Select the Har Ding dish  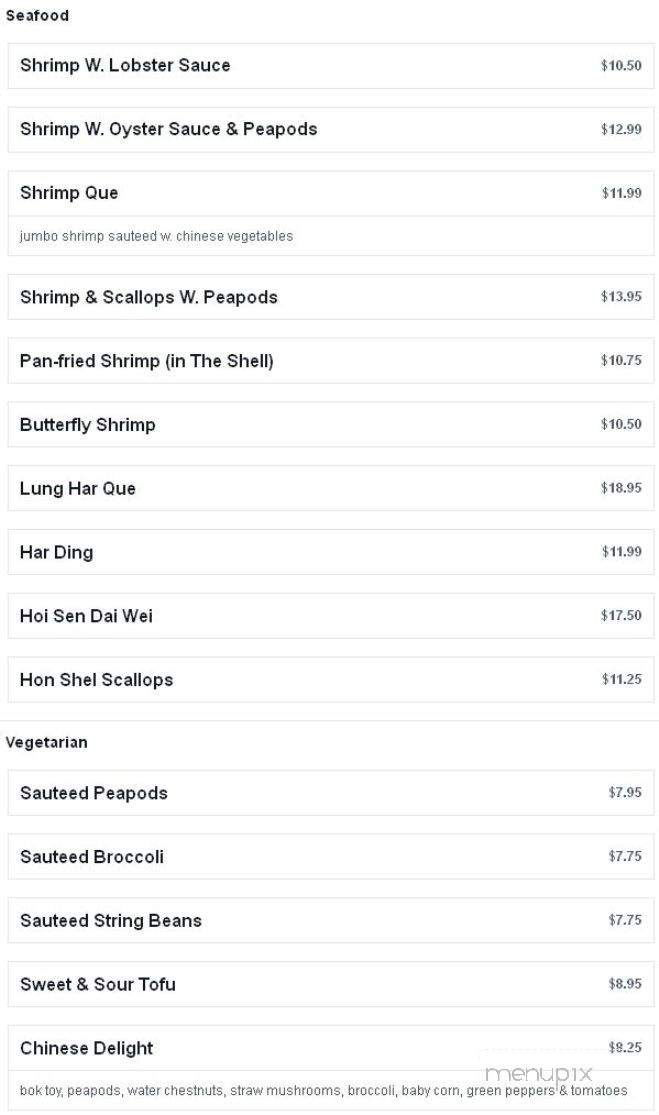click(x=331, y=552)
